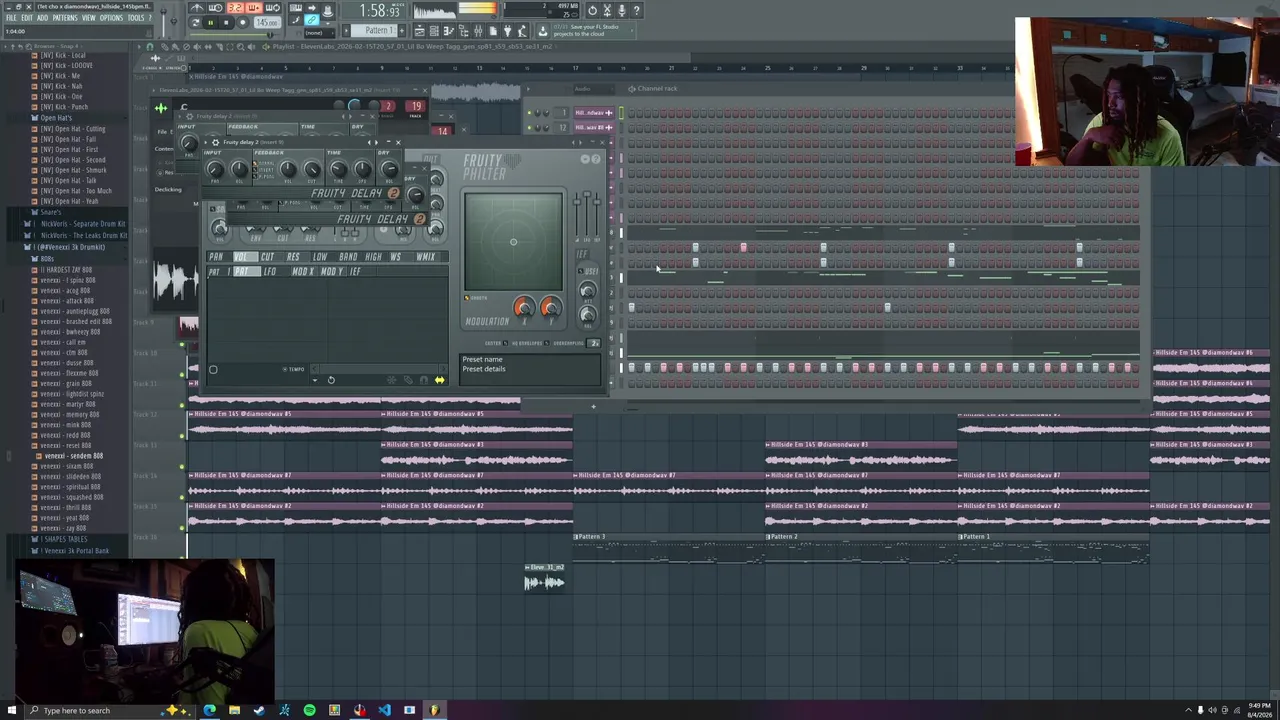The height and width of the screenshot is (720, 1280).
Task: Open the PATTERNS menu
Action: (64, 18)
